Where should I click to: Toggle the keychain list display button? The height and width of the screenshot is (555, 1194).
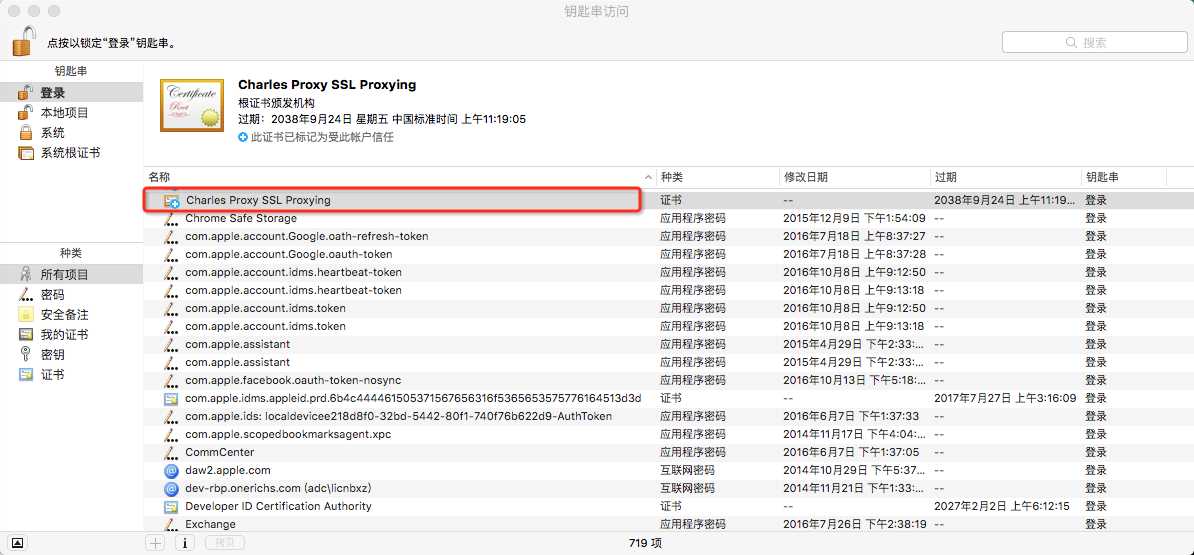coord(18,543)
